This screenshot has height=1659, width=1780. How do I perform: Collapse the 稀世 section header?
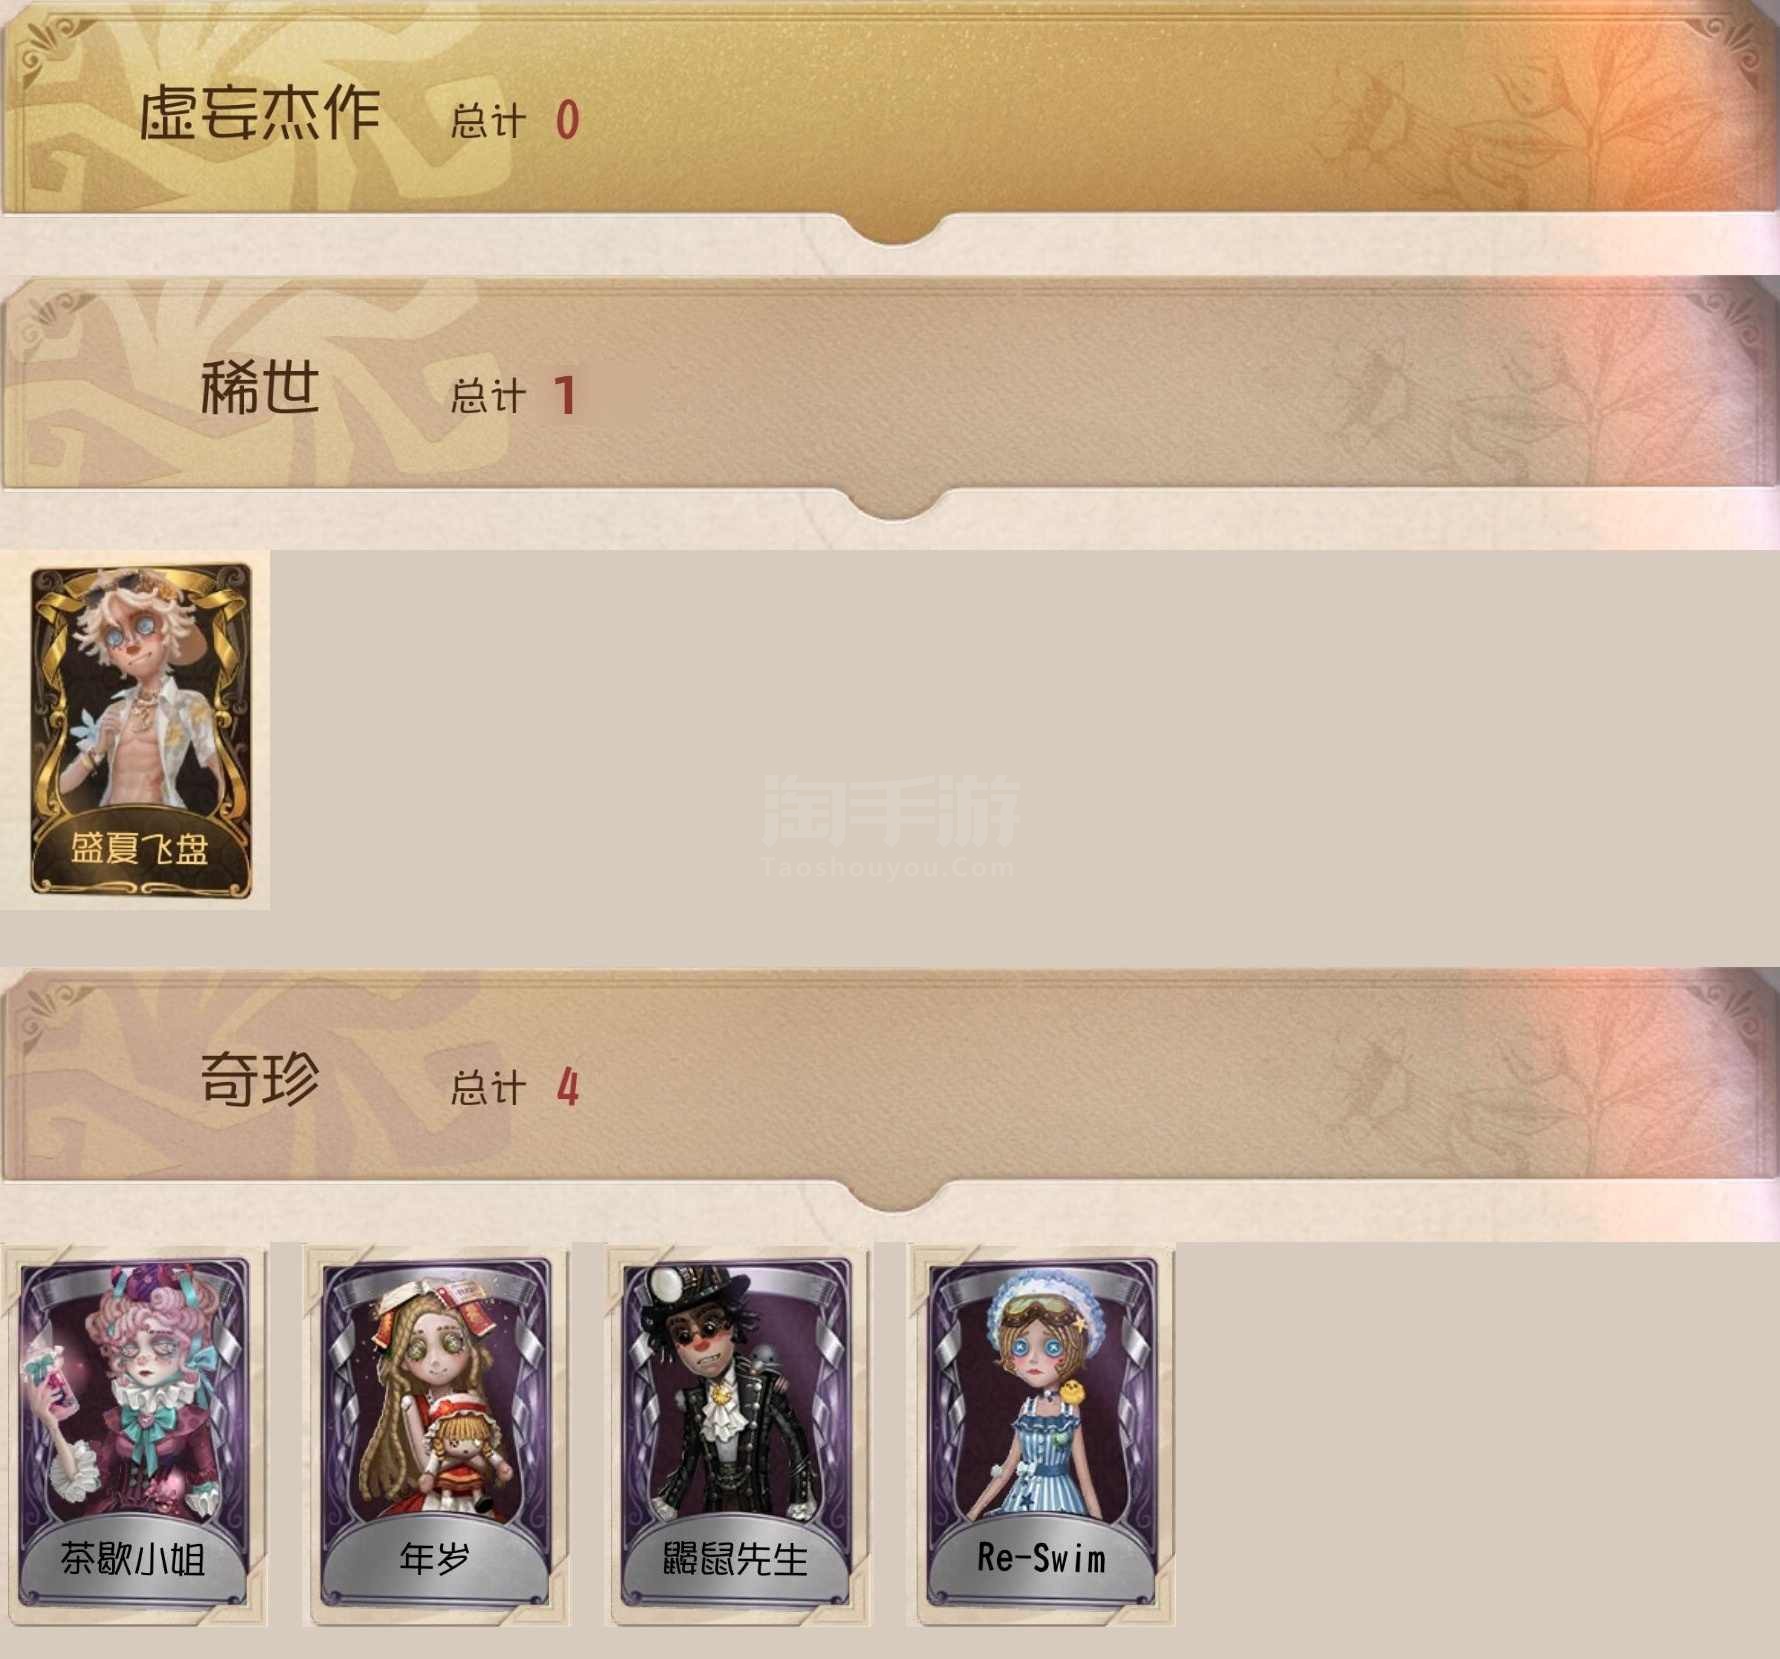(890, 398)
